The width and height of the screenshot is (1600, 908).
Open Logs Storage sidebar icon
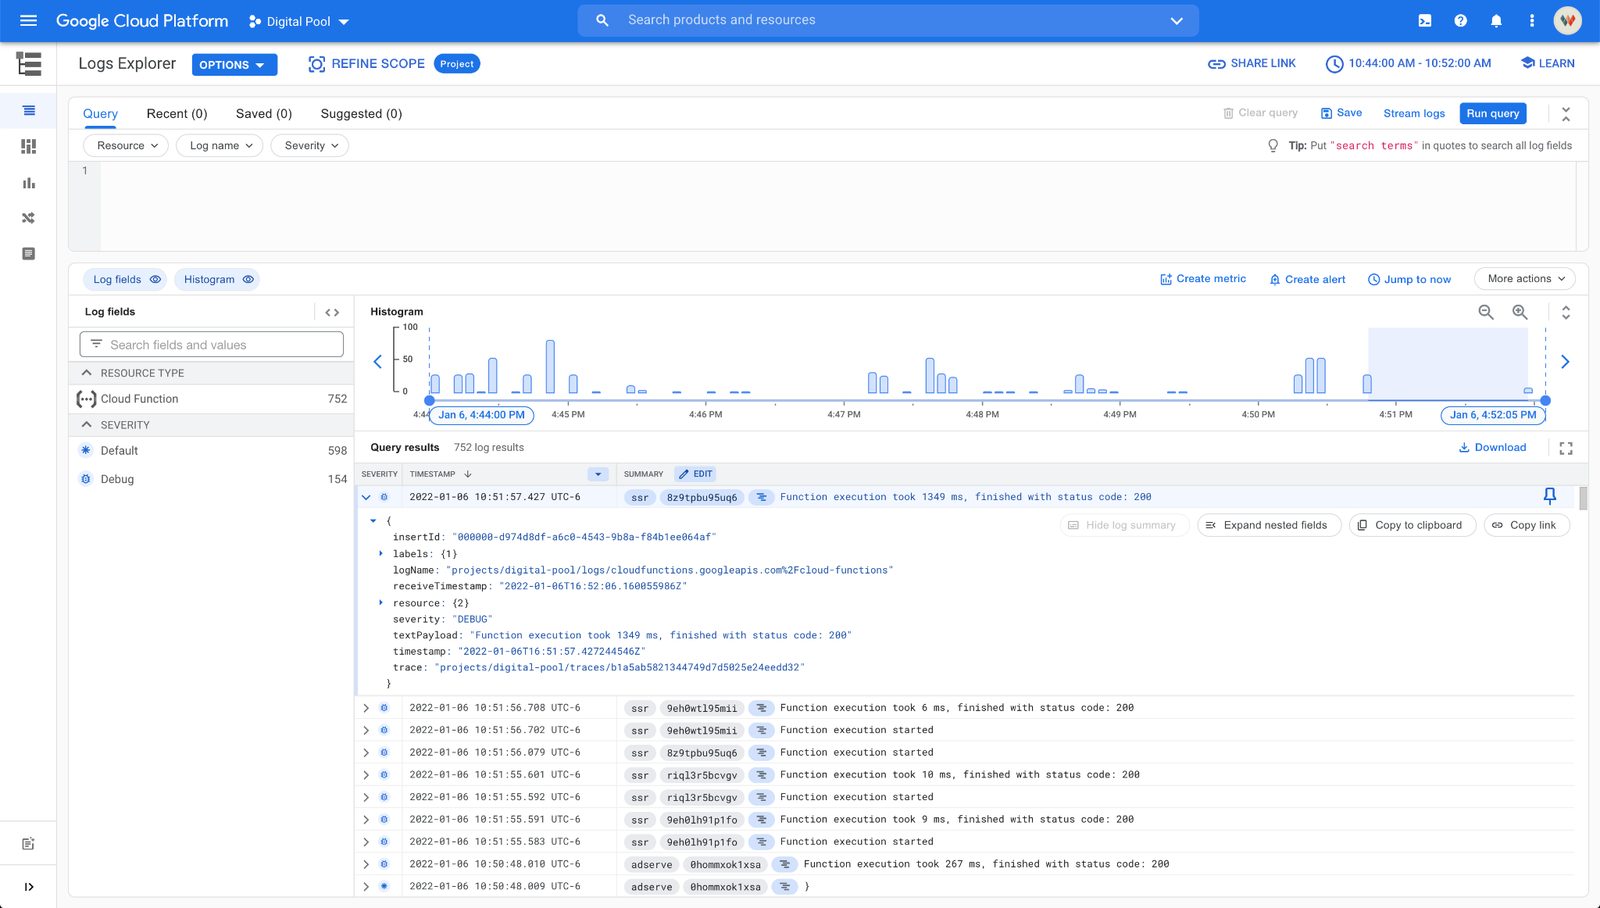click(x=28, y=254)
